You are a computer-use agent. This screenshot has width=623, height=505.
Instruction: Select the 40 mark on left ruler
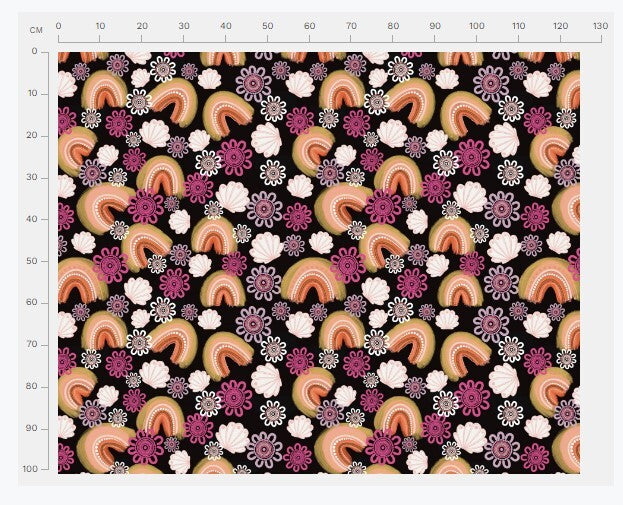point(32,218)
